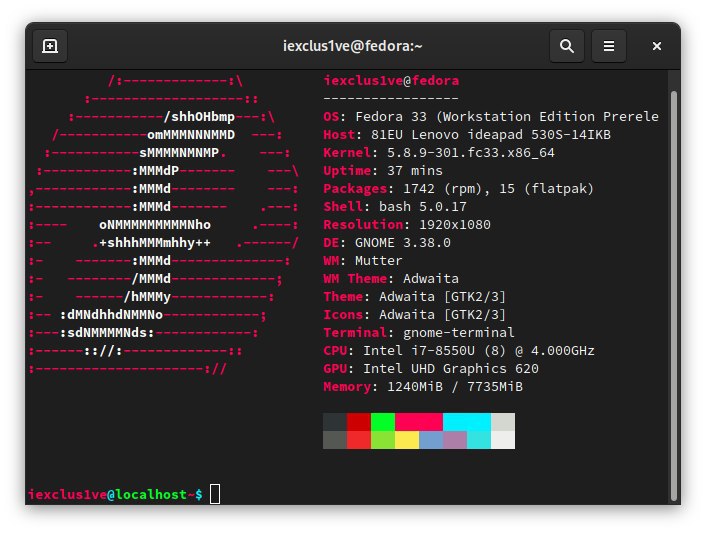706x533 pixels.
Task: Open the hamburger menu
Action: pyautogui.click(x=609, y=46)
